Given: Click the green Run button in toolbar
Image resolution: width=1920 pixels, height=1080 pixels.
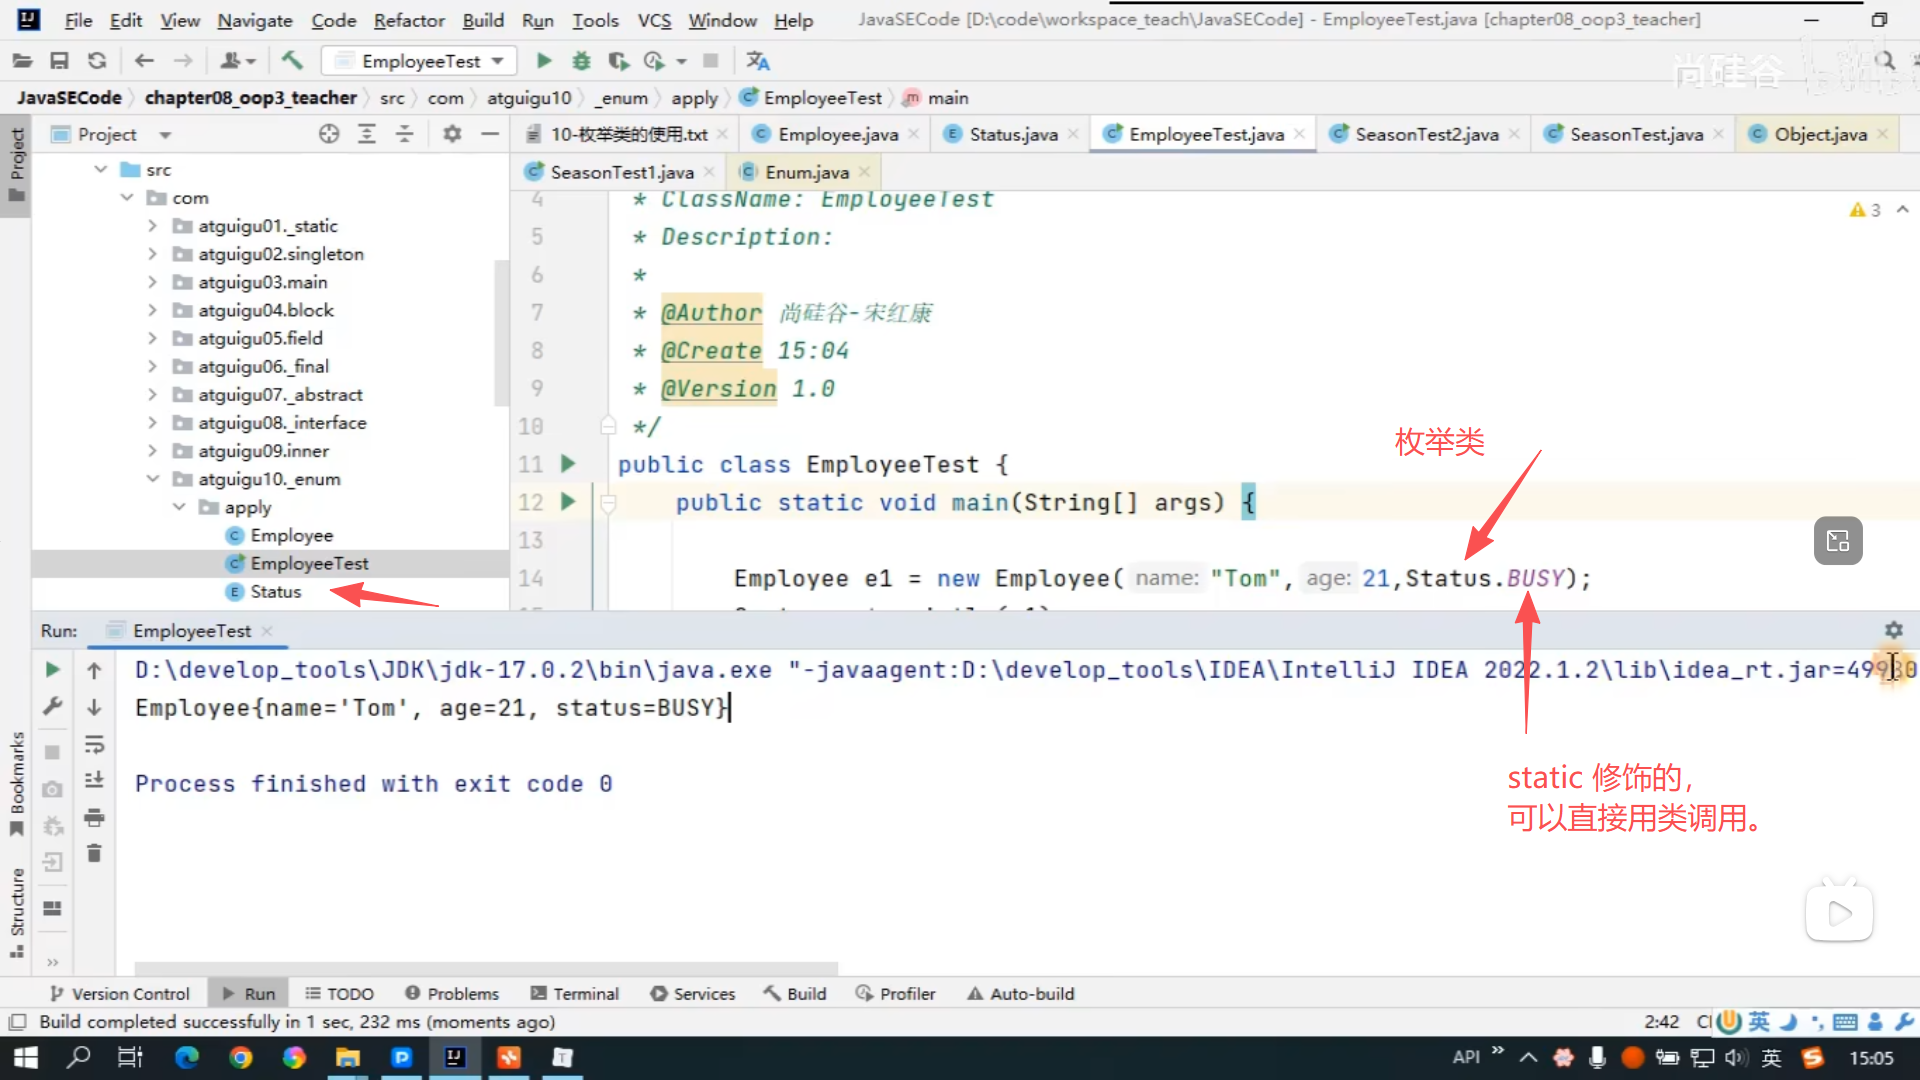Looking at the screenshot, I should [x=544, y=61].
